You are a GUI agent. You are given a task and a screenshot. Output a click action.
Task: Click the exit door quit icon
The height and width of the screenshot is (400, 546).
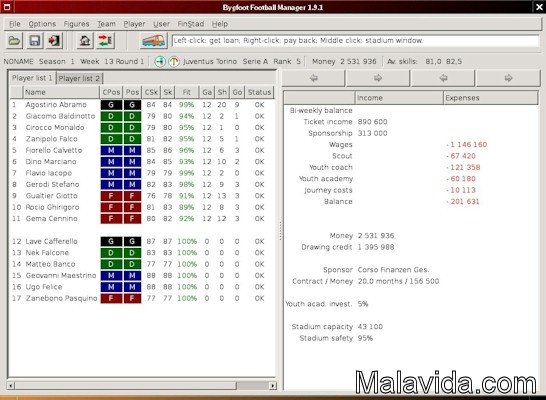tap(54, 41)
